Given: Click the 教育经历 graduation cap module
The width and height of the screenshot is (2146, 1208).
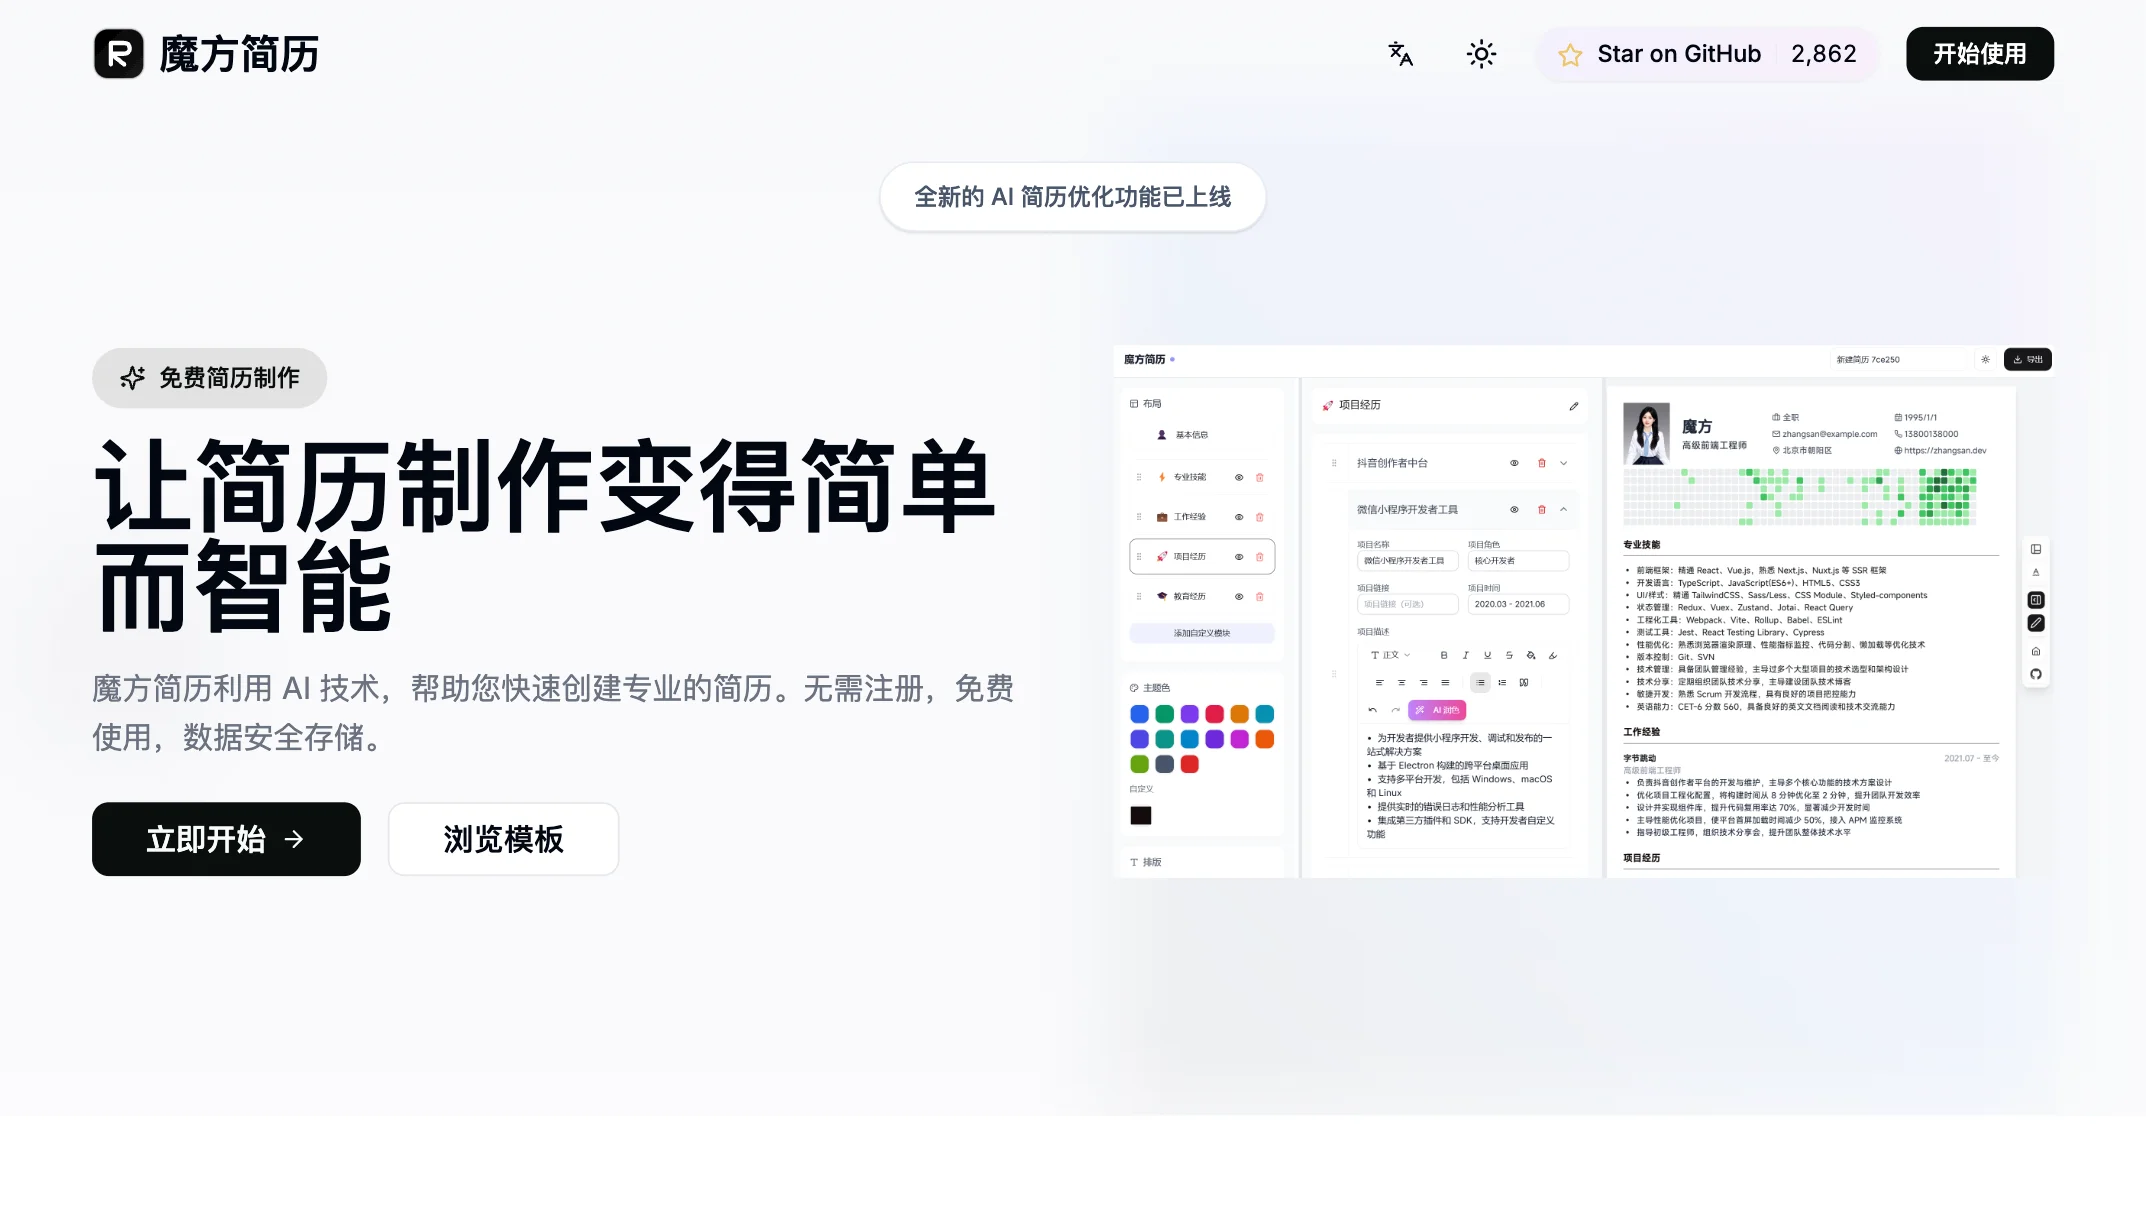Looking at the screenshot, I should pyautogui.click(x=1190, y=596).
